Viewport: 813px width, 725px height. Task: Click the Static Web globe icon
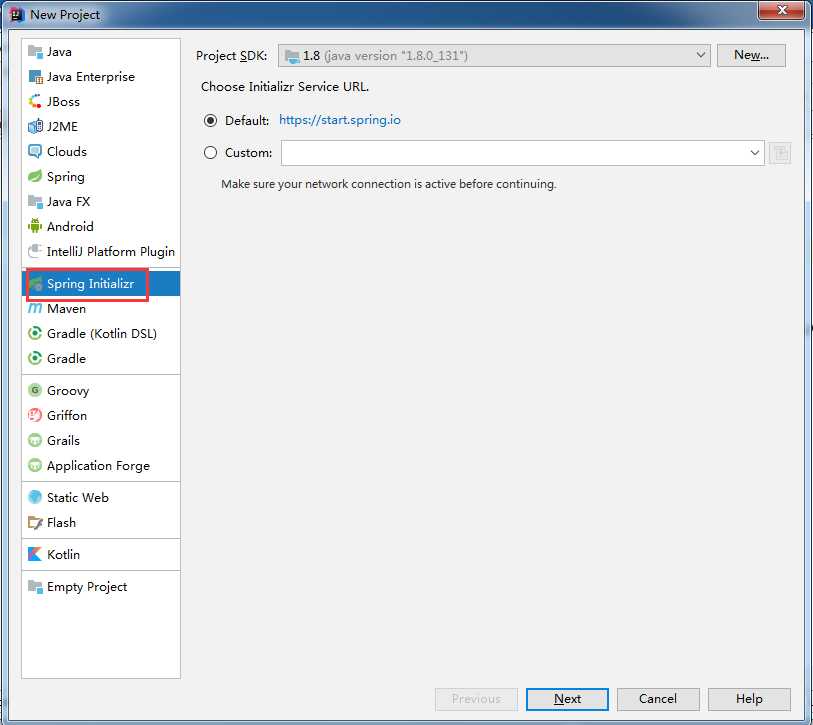point(35,497)
